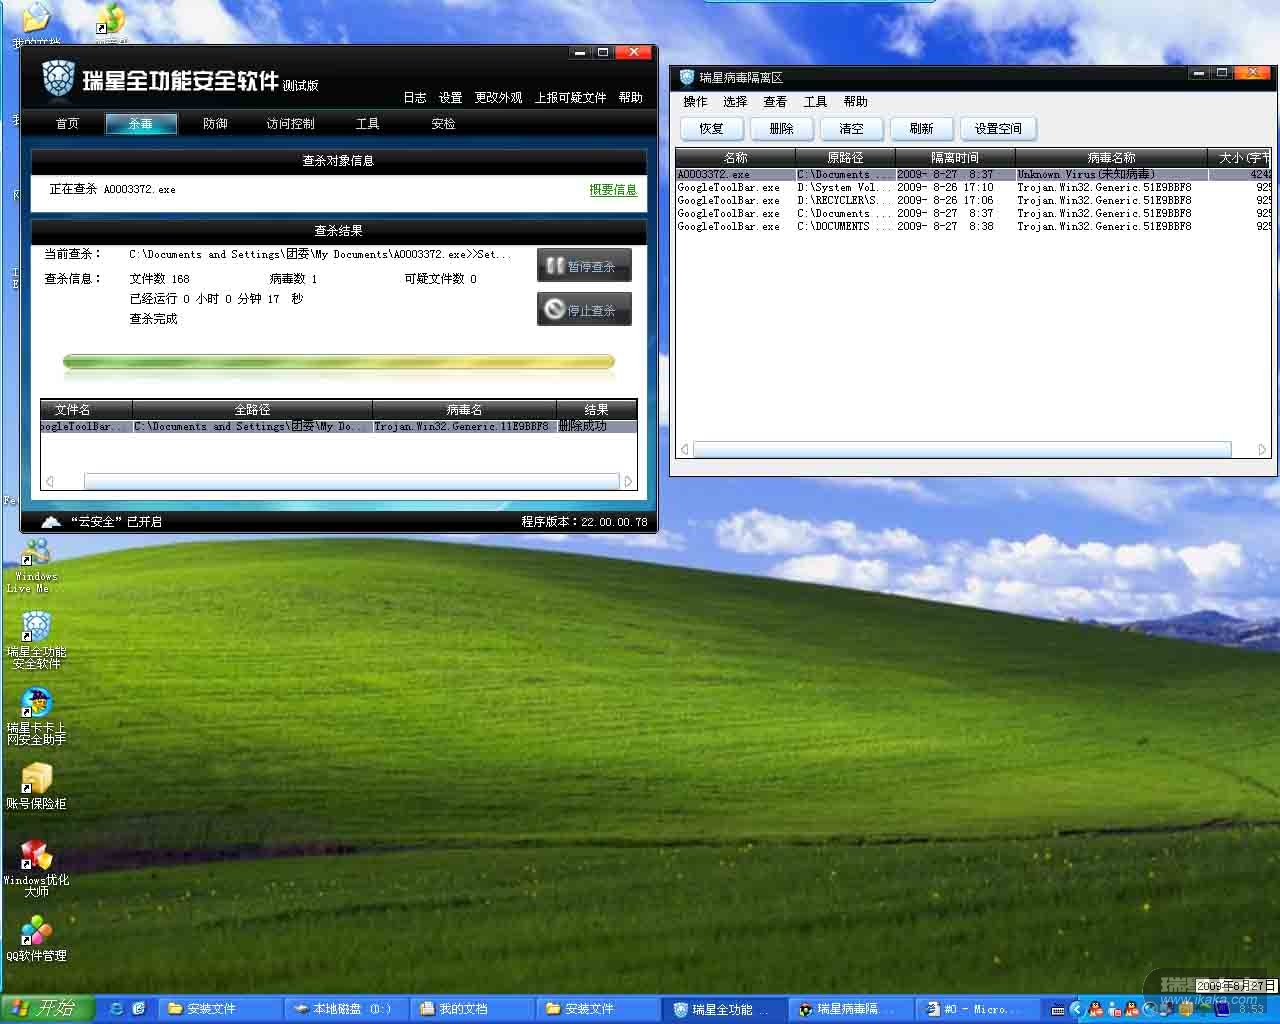Sort scan results by 文件名 column
This screenshot has height=1024, width=1280.
click(86, 410)
